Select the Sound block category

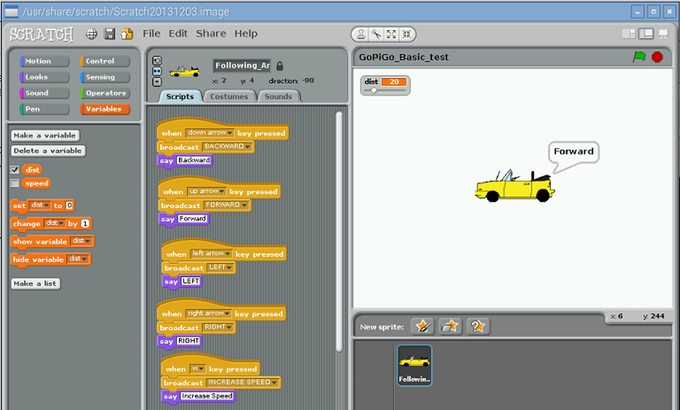pyautogui.click(x=44, y=93)
